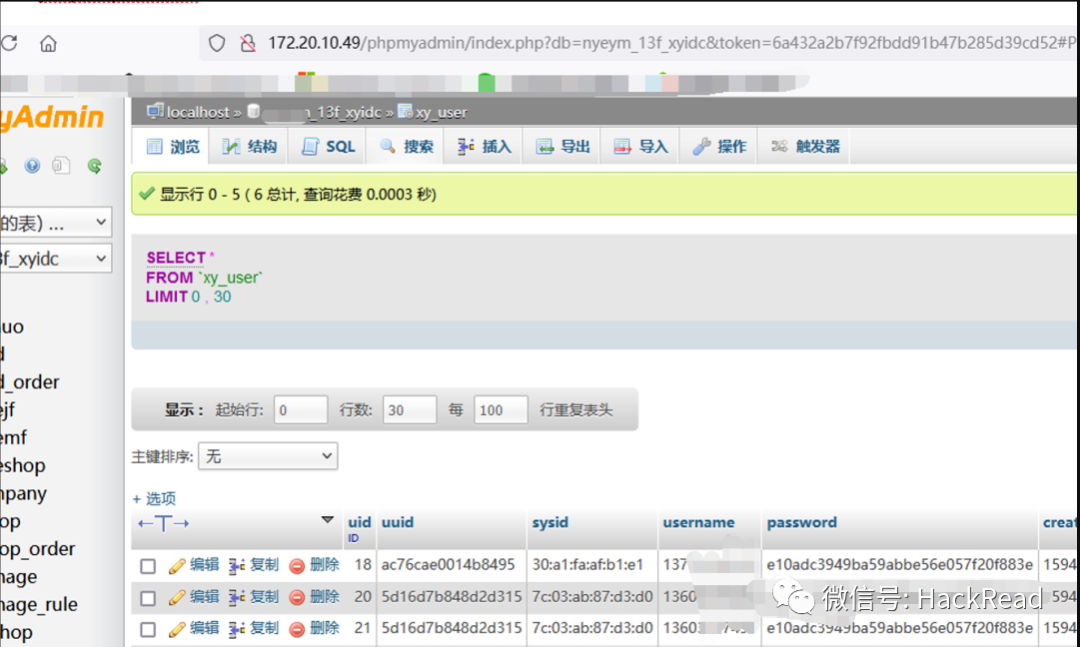Click 删除 delete for row uid 18
Screen dimensions: 1080x647
click(314, 565)
